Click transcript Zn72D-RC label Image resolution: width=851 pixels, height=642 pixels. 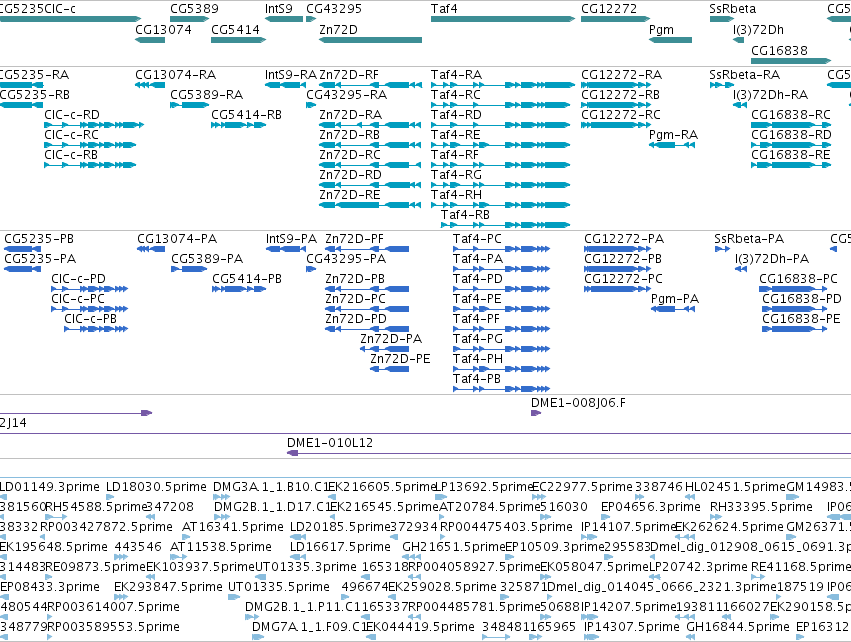[x=350, y=155]
